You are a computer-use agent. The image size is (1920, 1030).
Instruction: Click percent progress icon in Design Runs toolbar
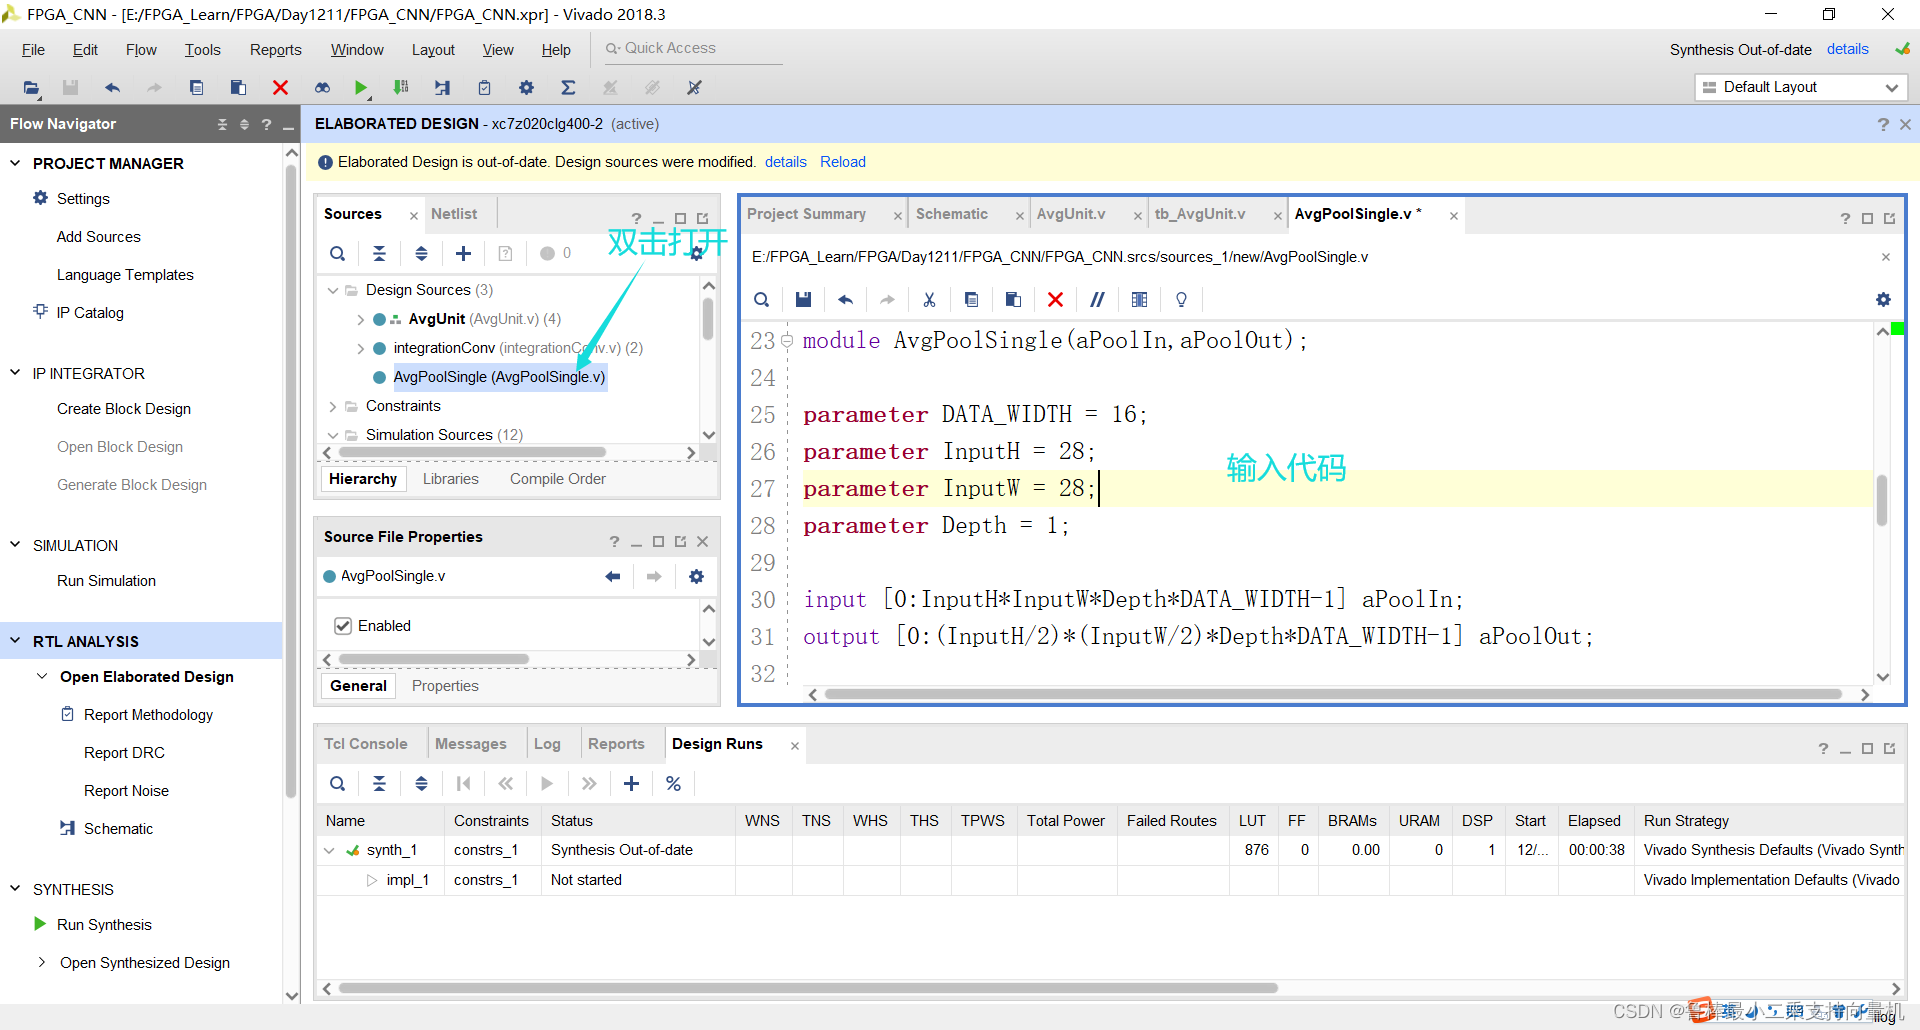tap(673, 784)
